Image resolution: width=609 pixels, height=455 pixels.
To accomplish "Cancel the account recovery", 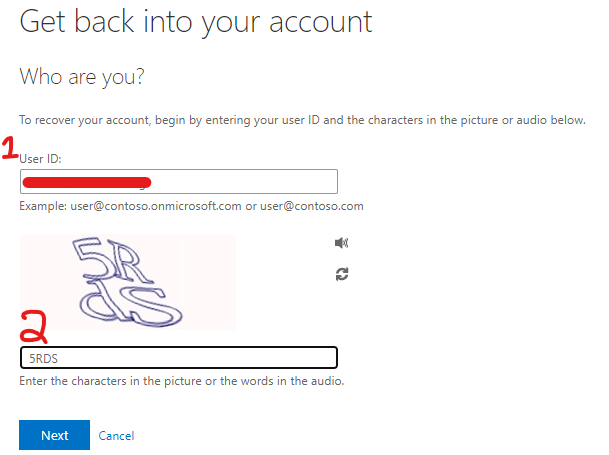I will [x=116, y=436].
